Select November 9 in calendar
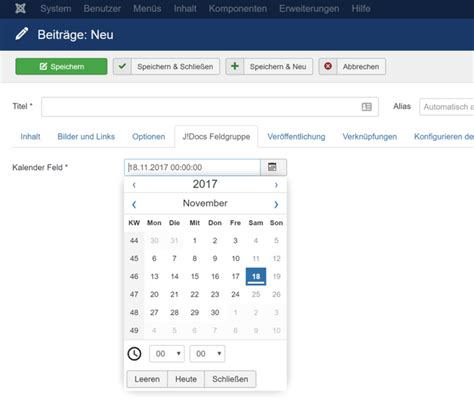Viewport: 474px width, 406px height. pos(215,258)
